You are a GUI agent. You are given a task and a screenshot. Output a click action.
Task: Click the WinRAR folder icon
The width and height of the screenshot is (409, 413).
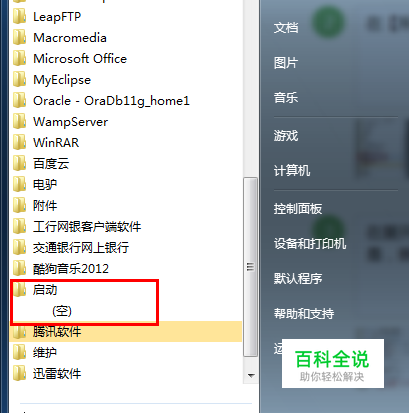click(19, 143)
